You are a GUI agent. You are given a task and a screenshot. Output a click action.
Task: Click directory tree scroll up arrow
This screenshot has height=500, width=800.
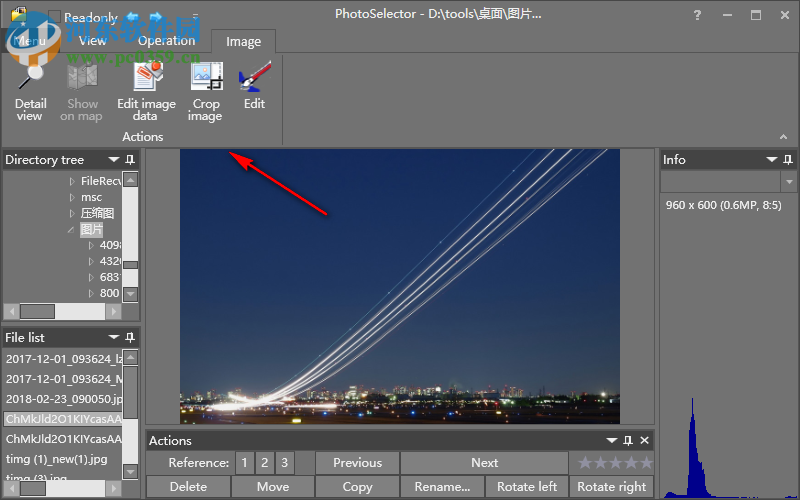point(131,180)
